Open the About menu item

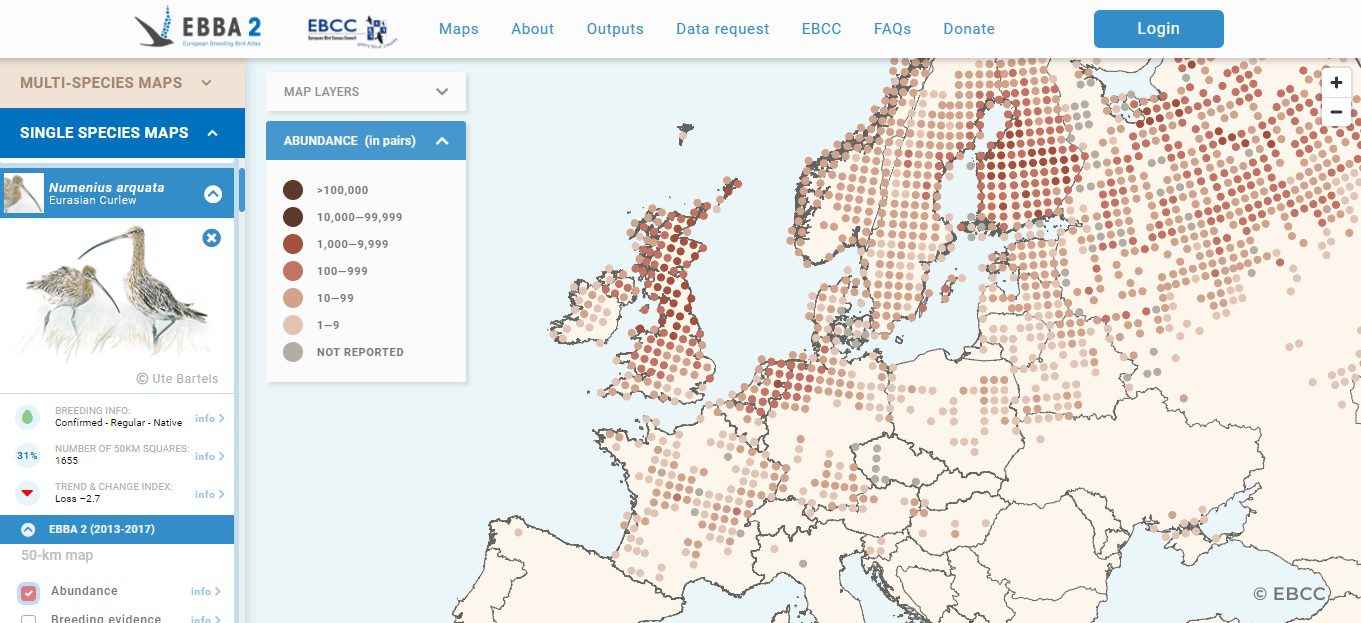coord(532,29)
